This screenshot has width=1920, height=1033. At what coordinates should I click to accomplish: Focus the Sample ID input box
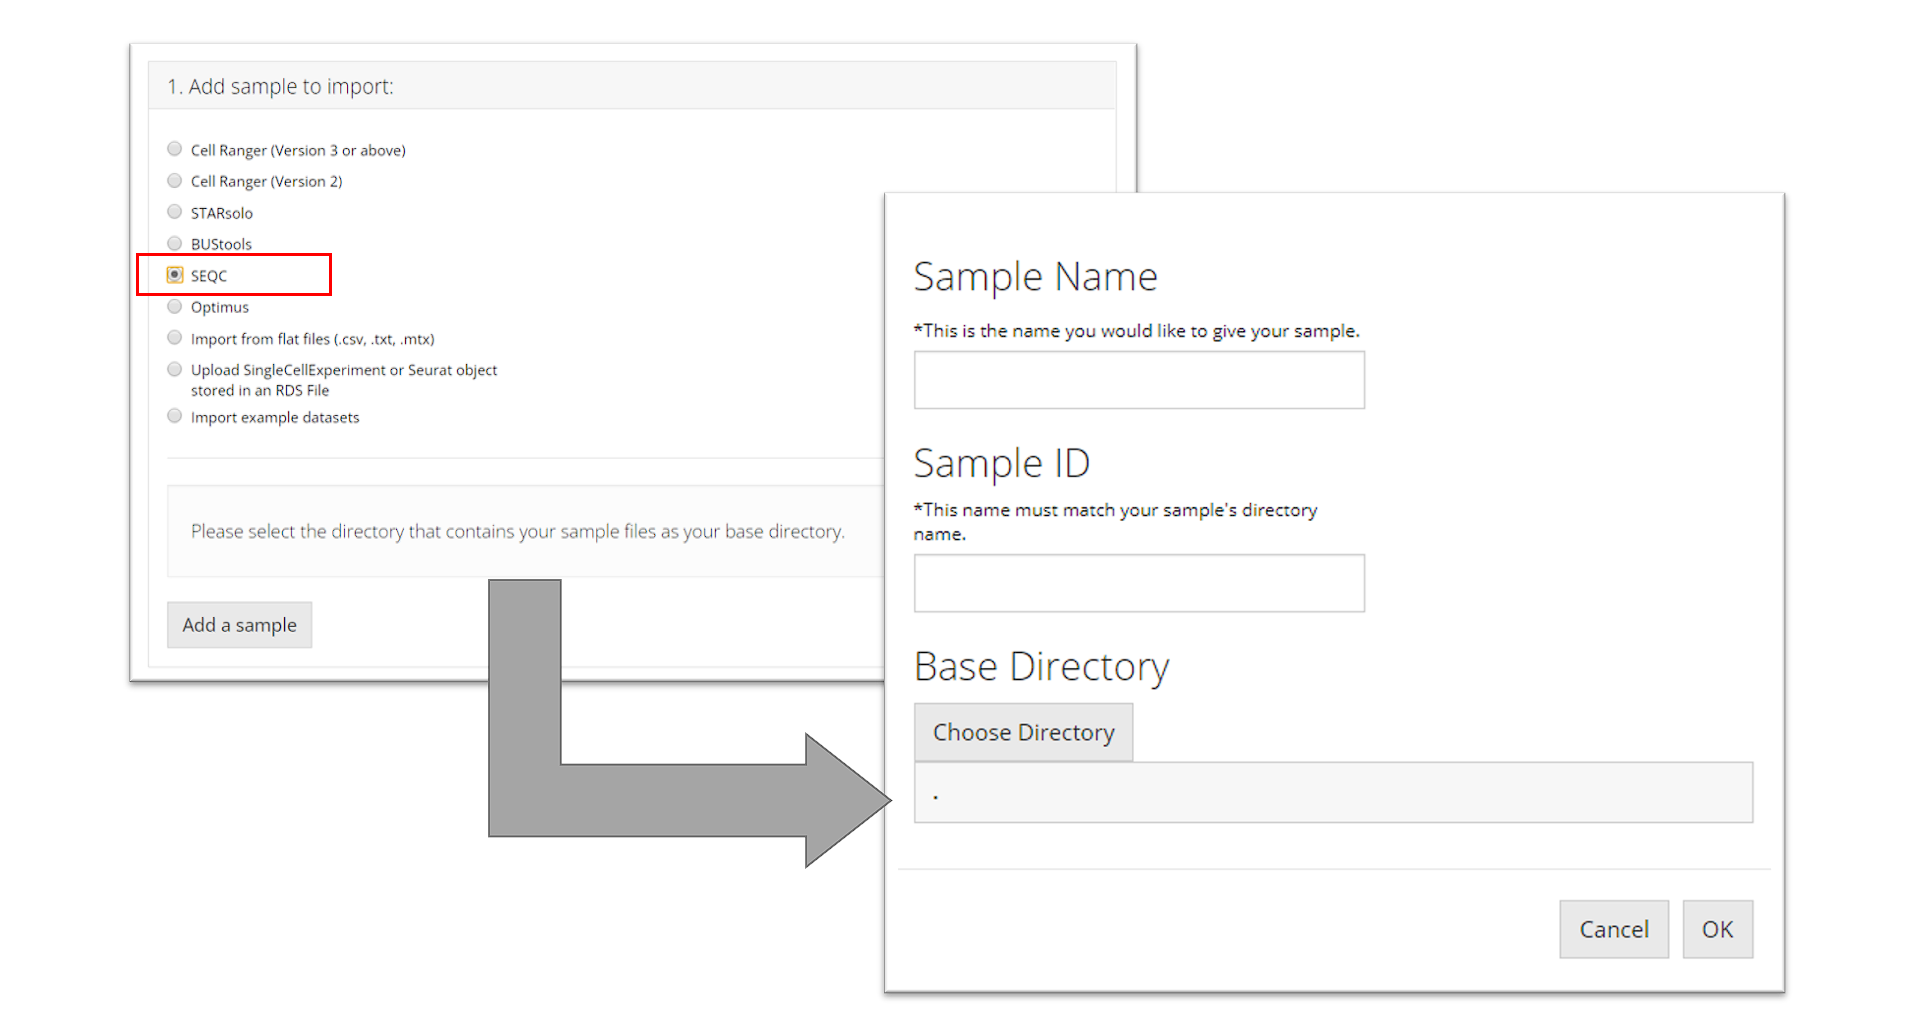(1138, 583)
